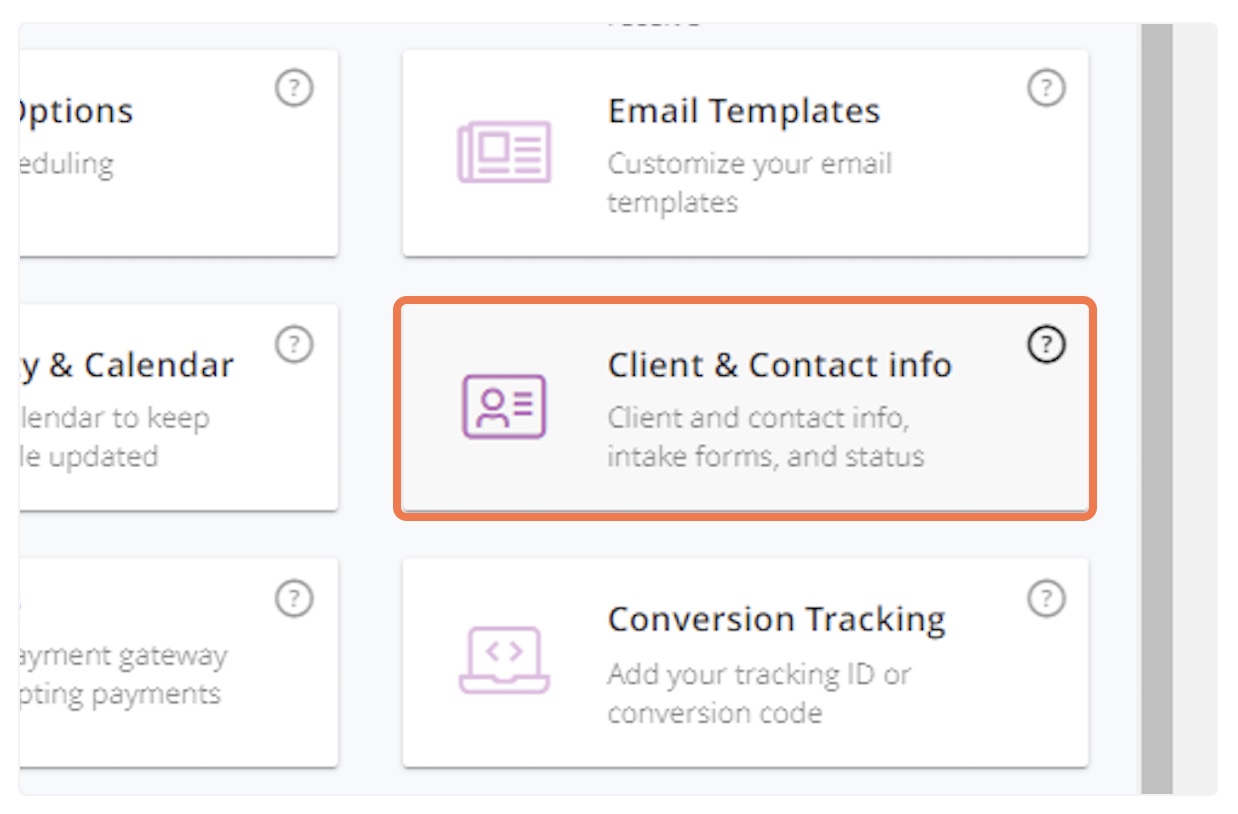The width and height of the screenshot is (1238, 814).
Task: Select the orange-highlighted Client & Contact card
Action: pos(745,406)
